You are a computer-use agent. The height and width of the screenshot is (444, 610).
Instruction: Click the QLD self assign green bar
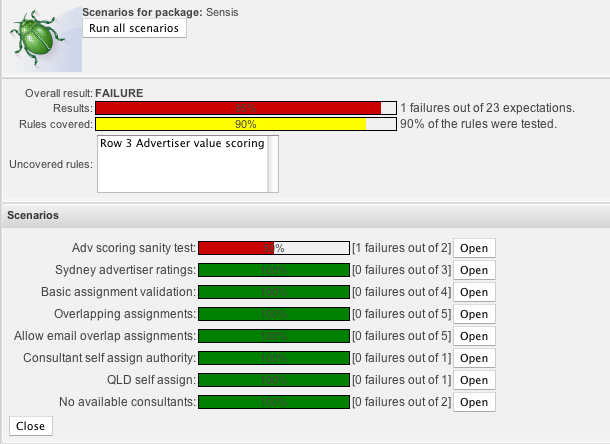tap(274, 380)
